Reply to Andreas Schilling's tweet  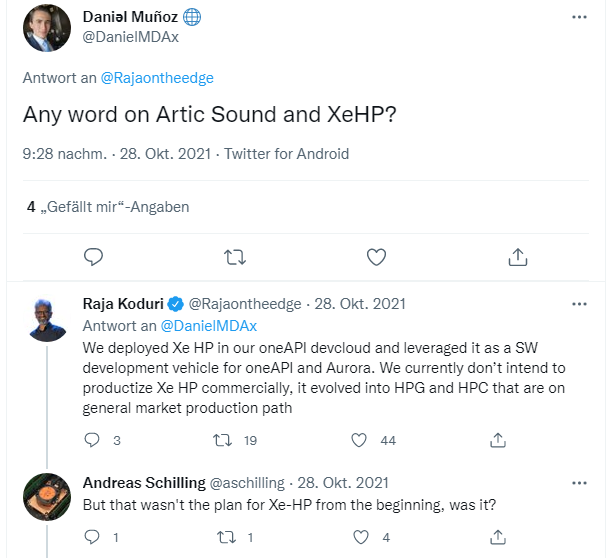pos(93,537)
